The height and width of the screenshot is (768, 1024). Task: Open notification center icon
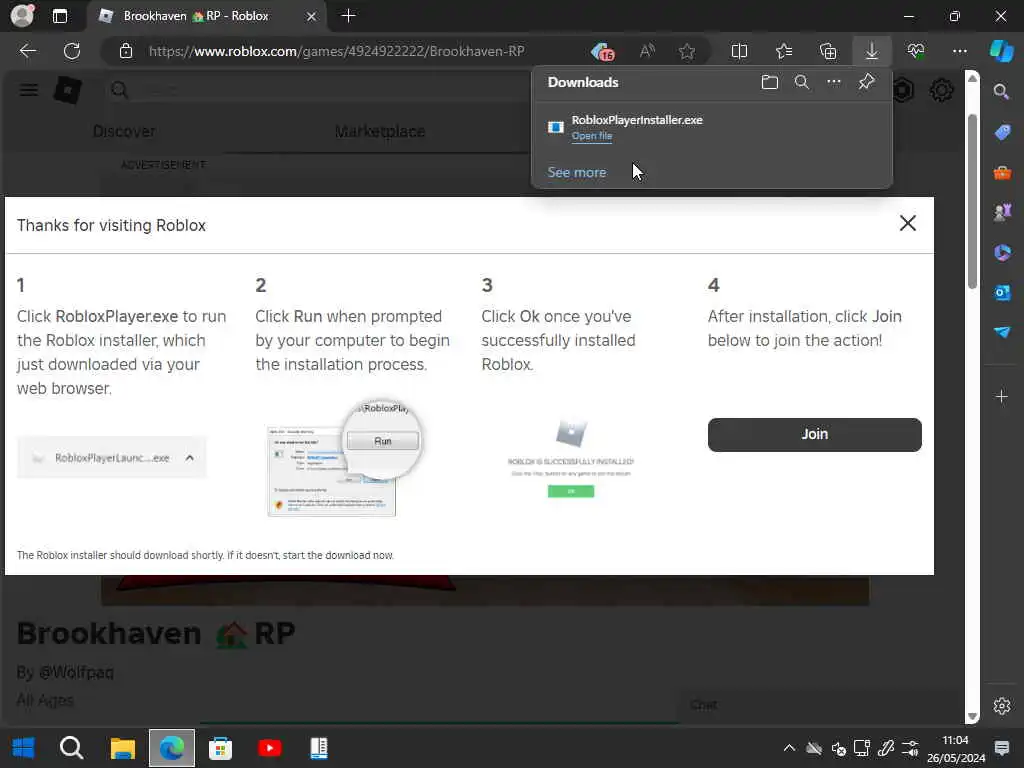click(1001, 748)
